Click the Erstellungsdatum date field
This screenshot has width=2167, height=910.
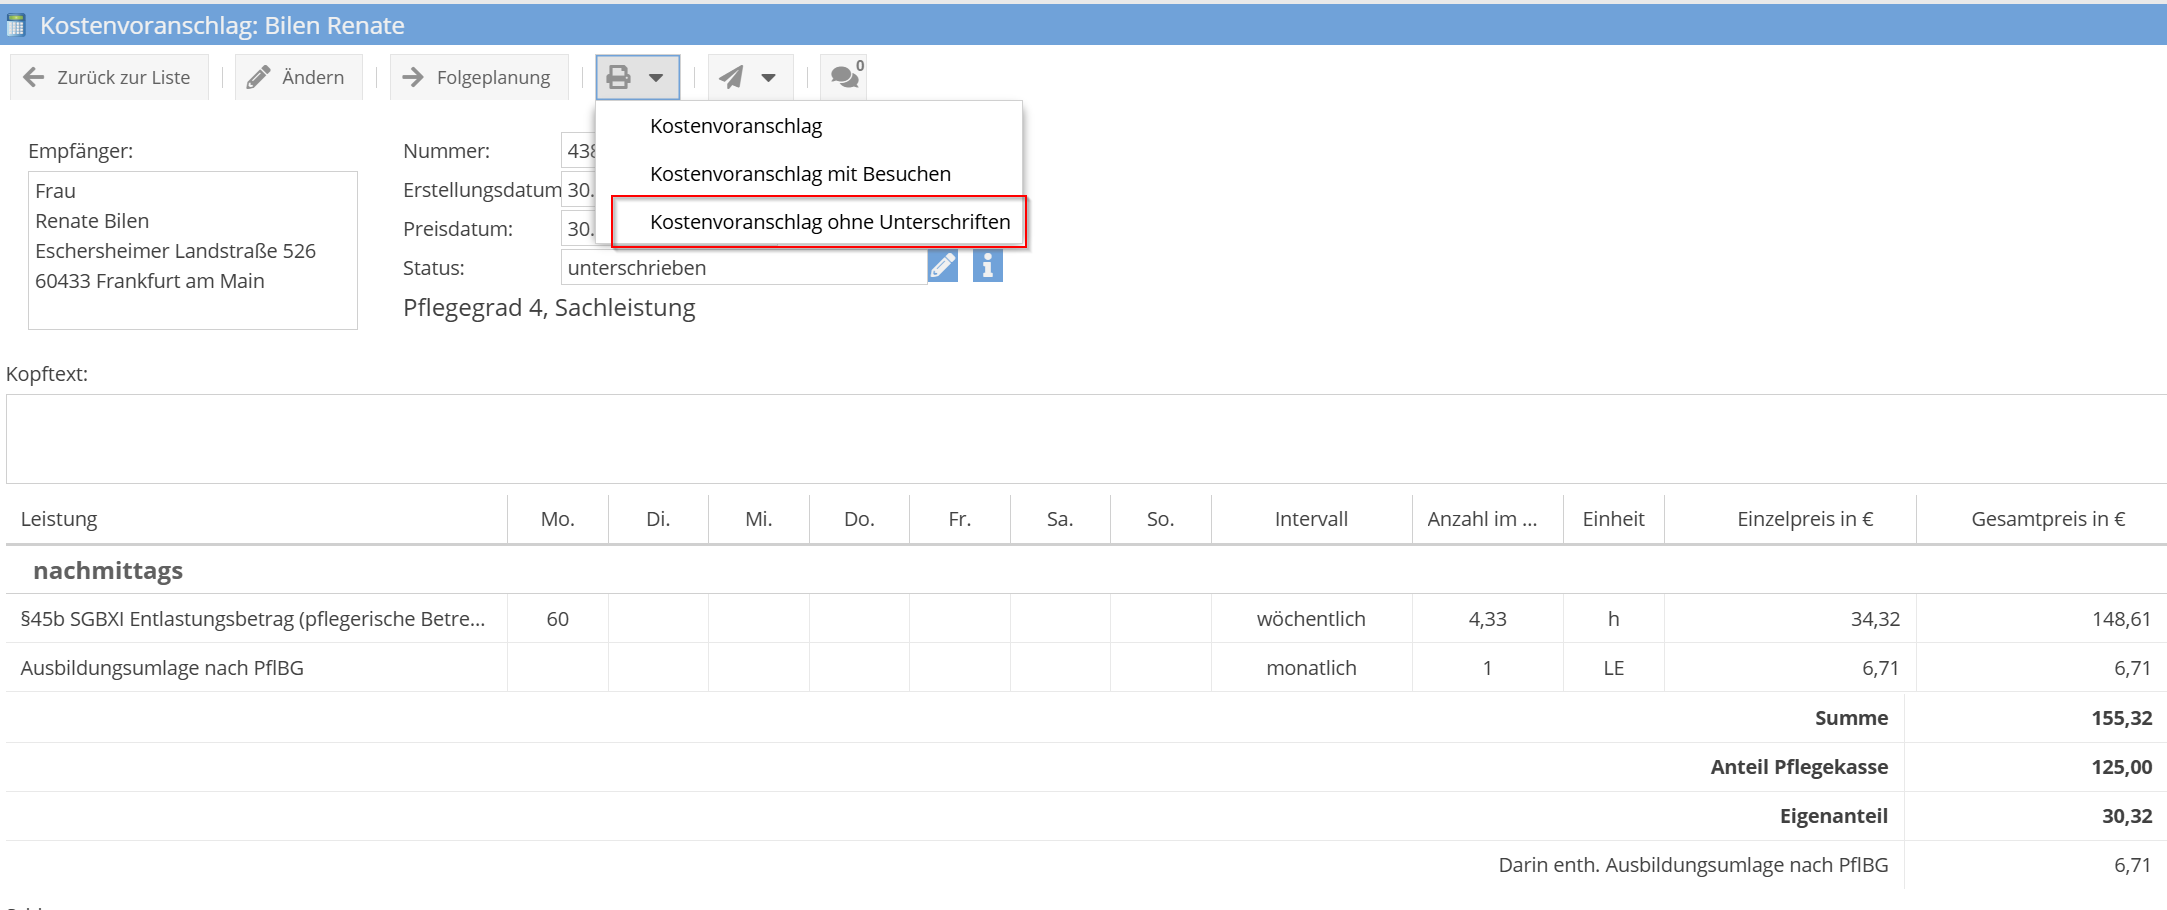click(579, 190)
